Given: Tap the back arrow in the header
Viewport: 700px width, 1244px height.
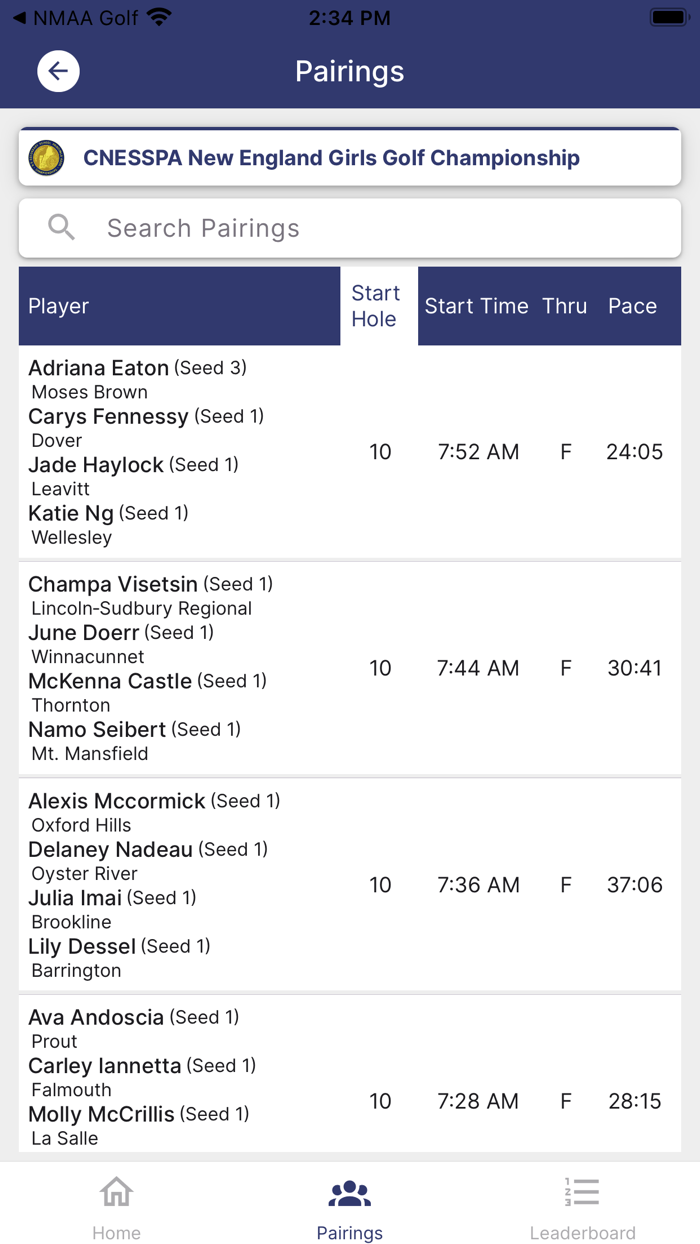Looking at the screenshot, I should (57, 71).
